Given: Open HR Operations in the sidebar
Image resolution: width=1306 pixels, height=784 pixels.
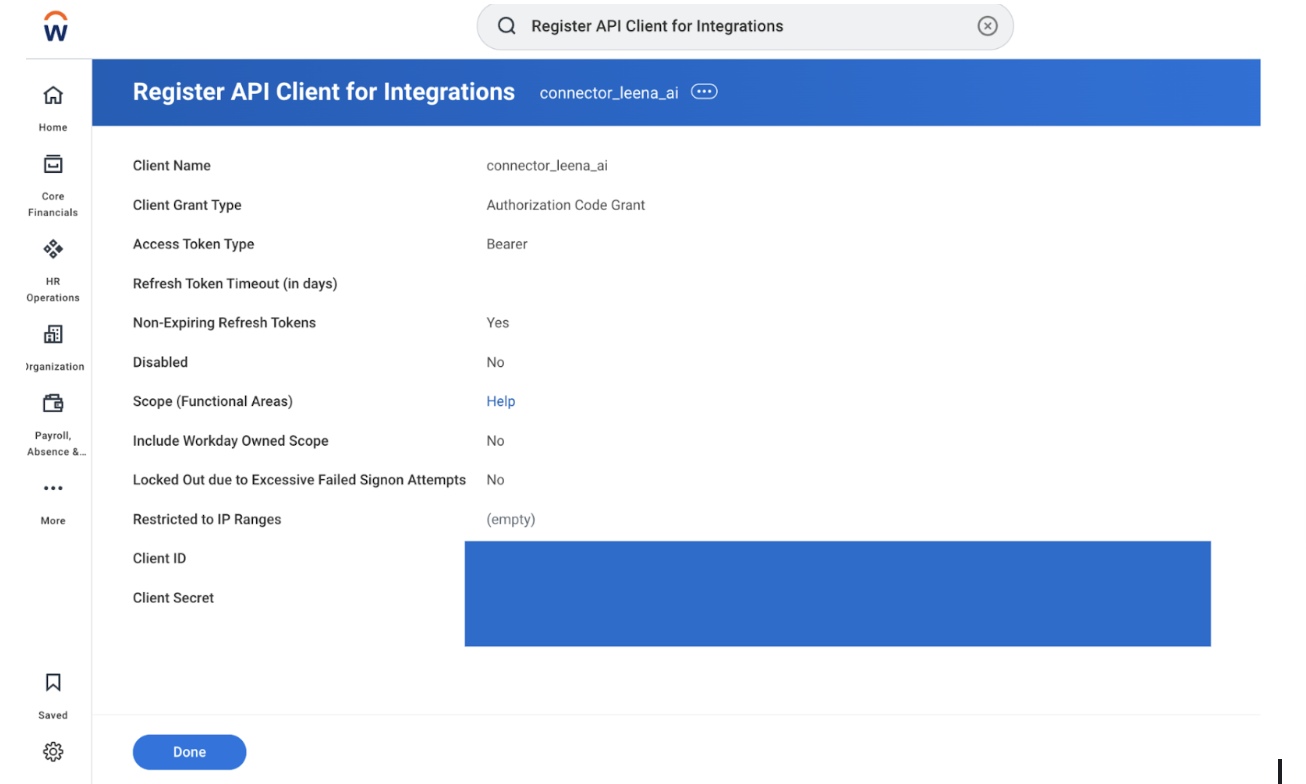Looking at the screenshot, I should [53, 271].
